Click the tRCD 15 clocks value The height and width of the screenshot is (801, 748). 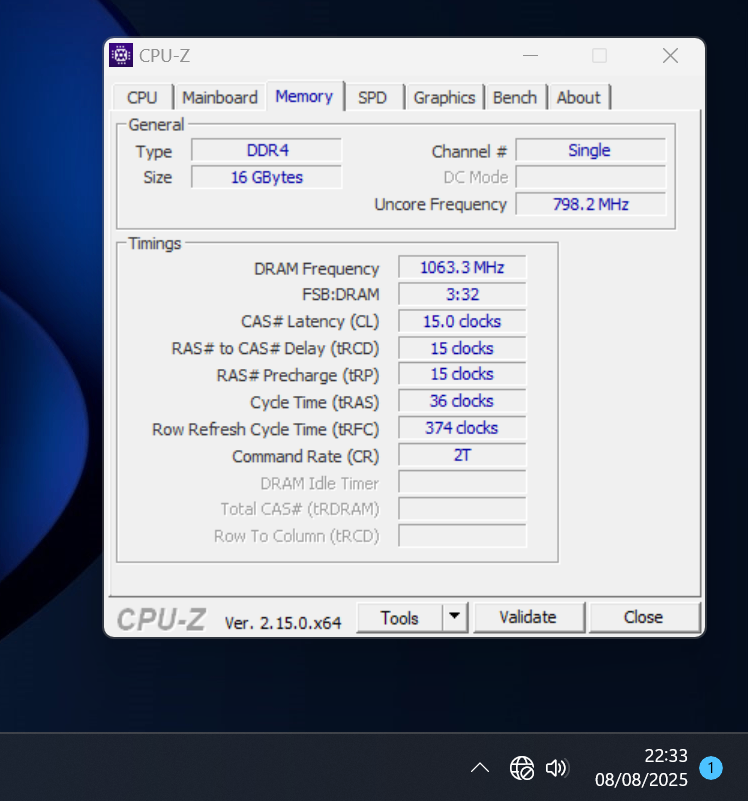462,348
